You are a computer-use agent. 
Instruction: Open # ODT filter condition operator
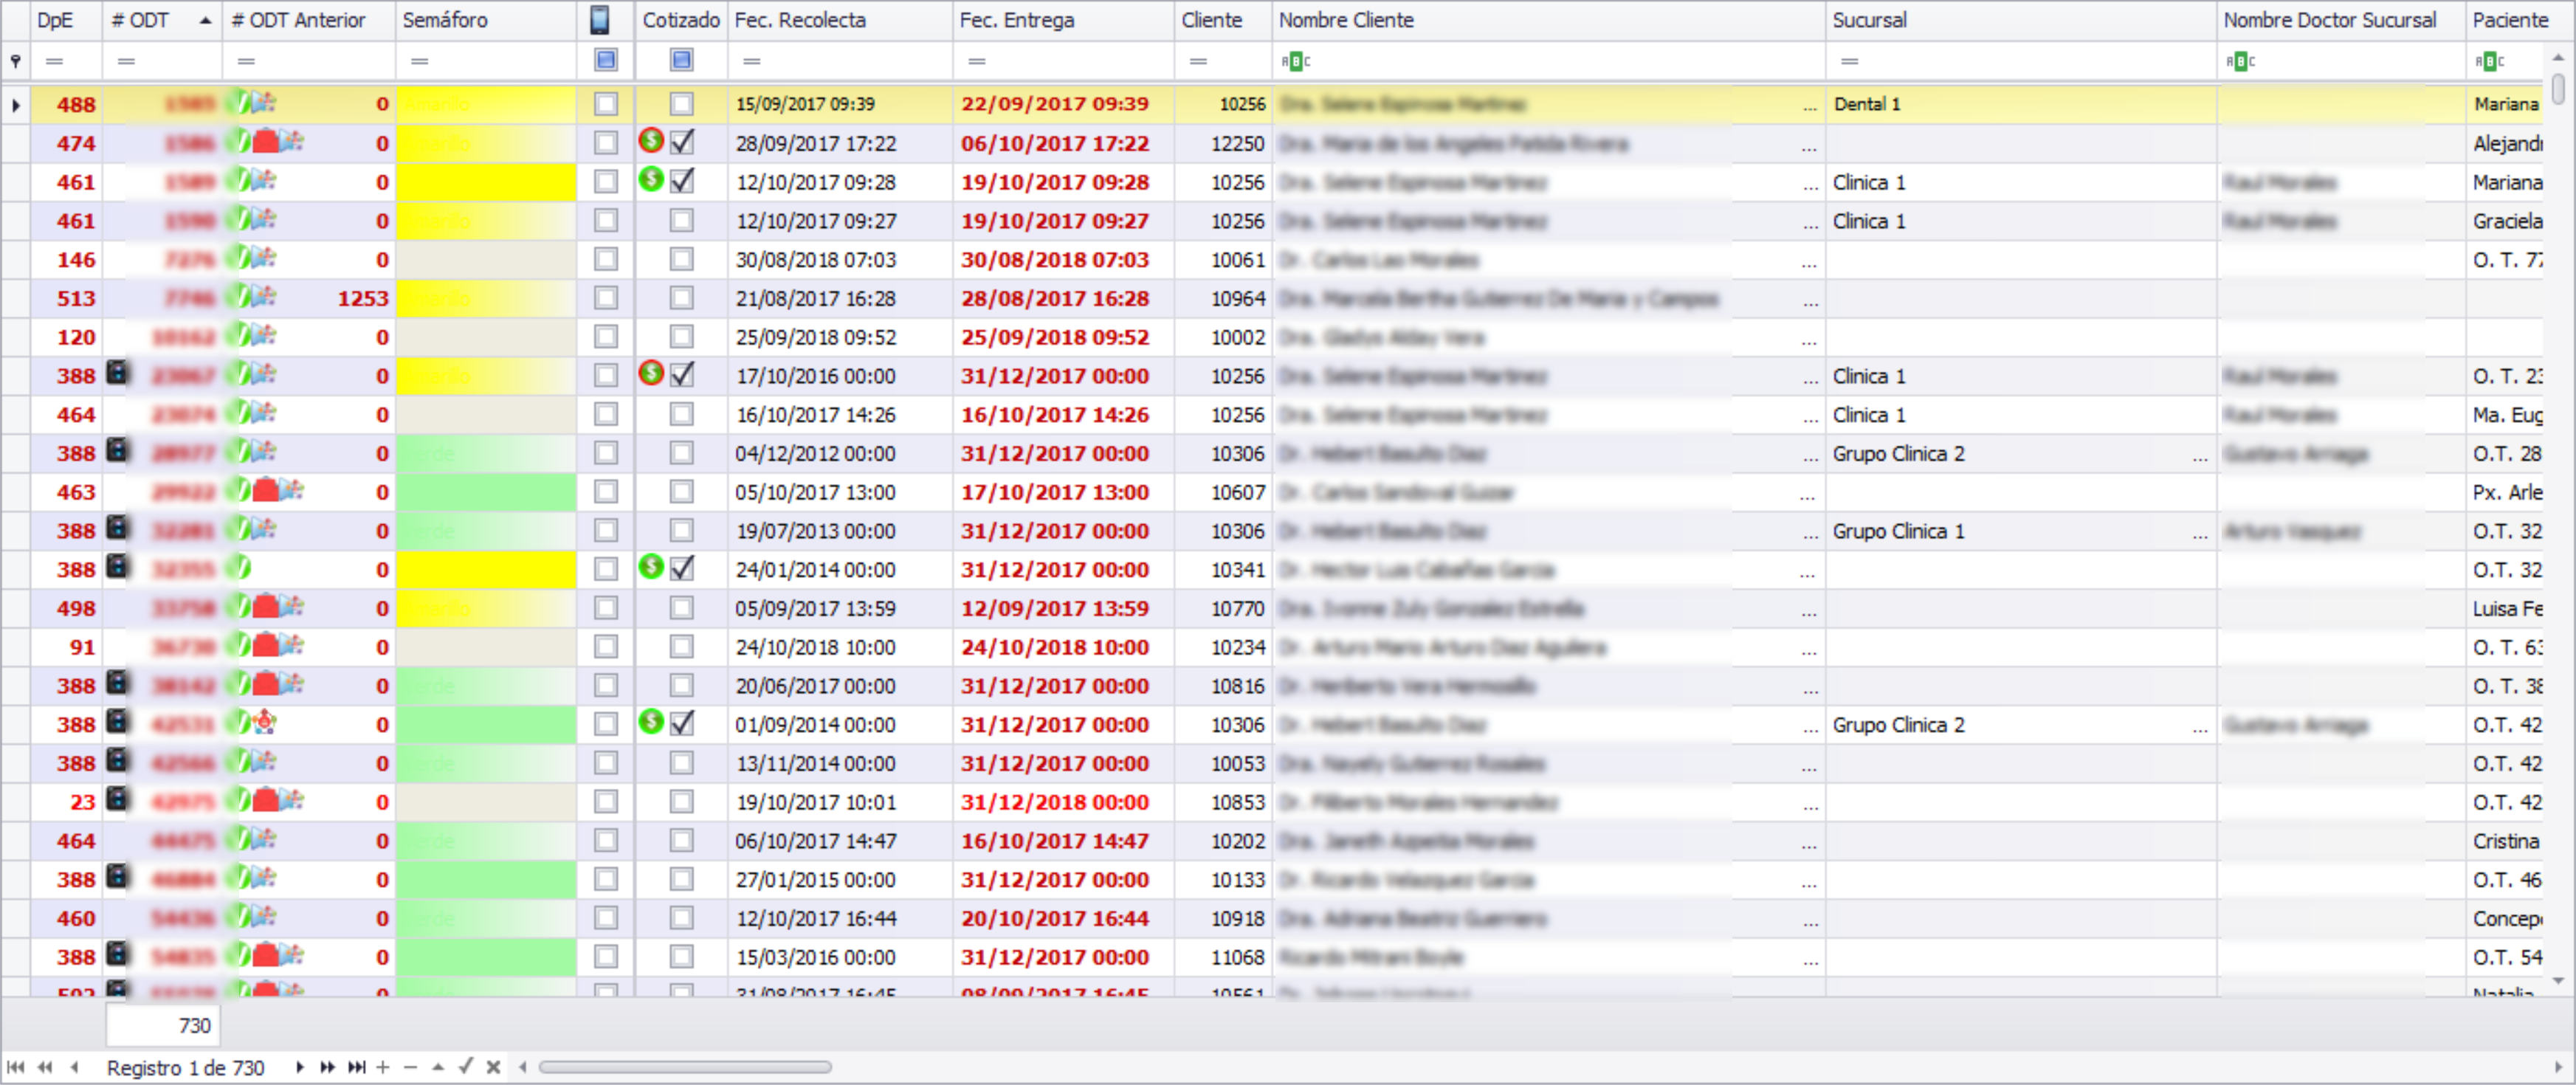tap(126, 61)
